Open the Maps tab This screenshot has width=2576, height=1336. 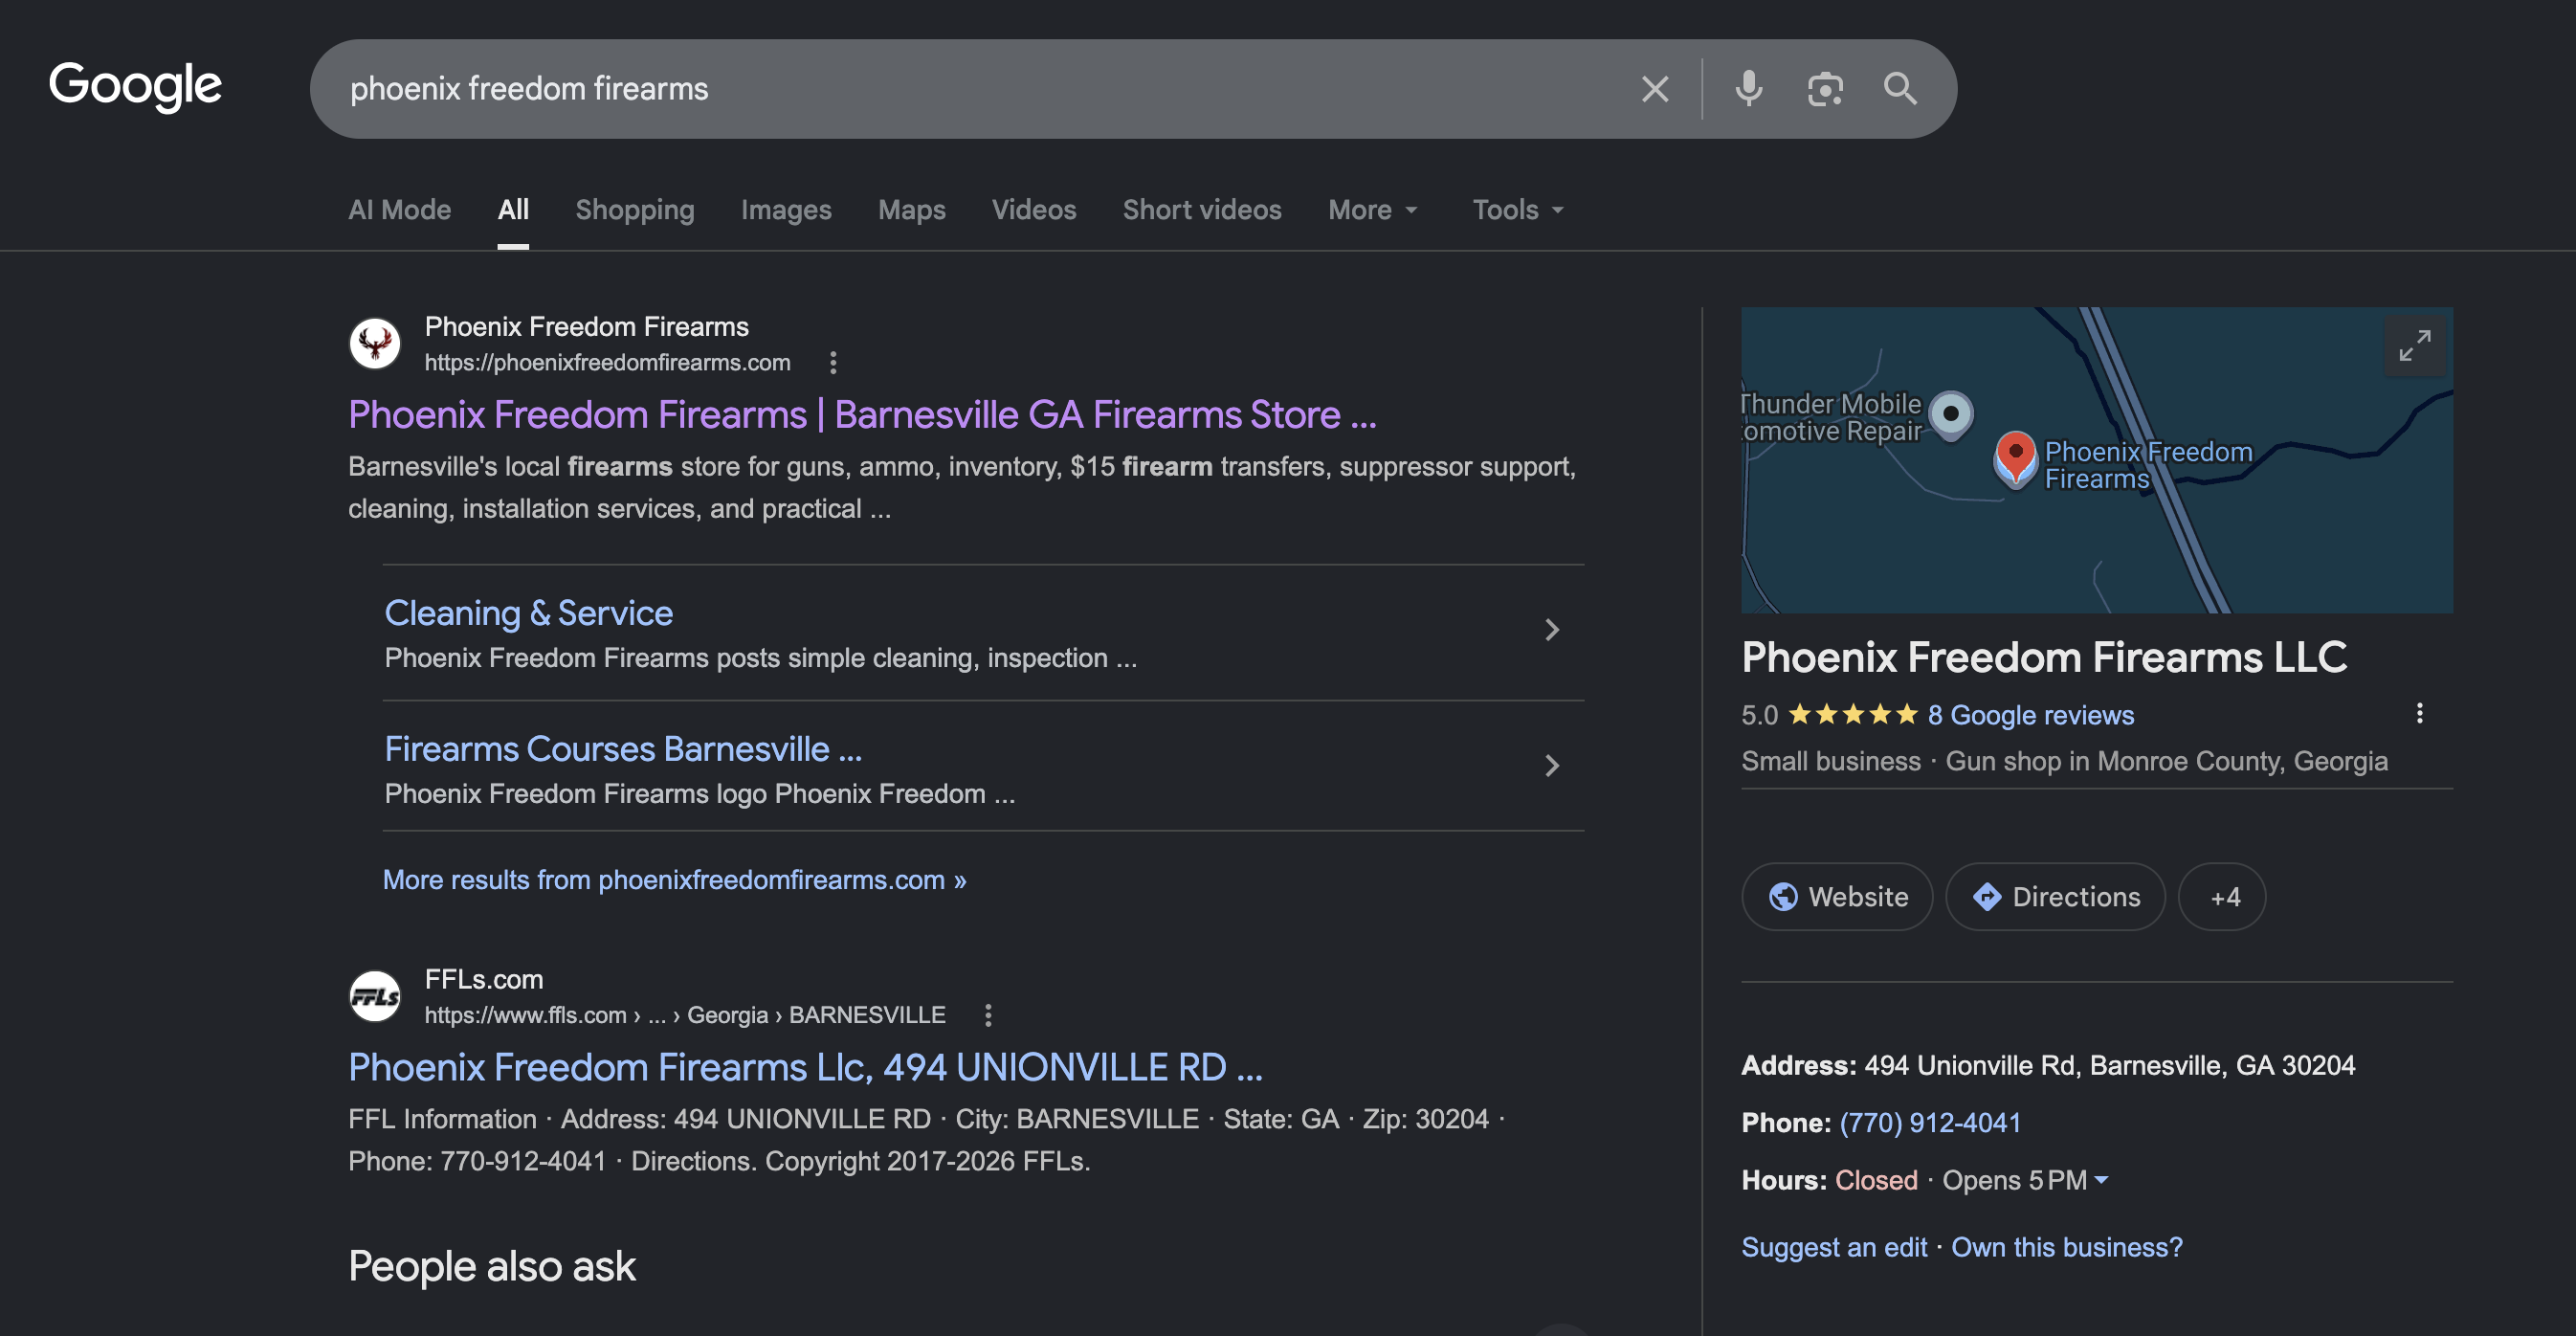click(x=911, y=209)
